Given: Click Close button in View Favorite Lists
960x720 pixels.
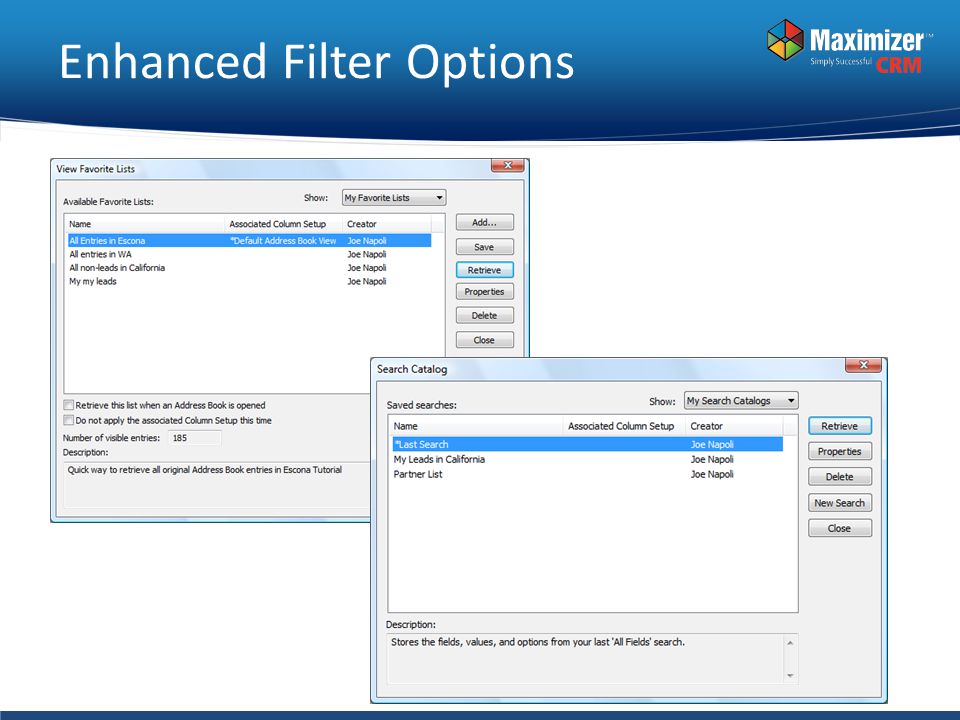Looking at the screenshot, I should pyautogui.click(x=484, y=340).
